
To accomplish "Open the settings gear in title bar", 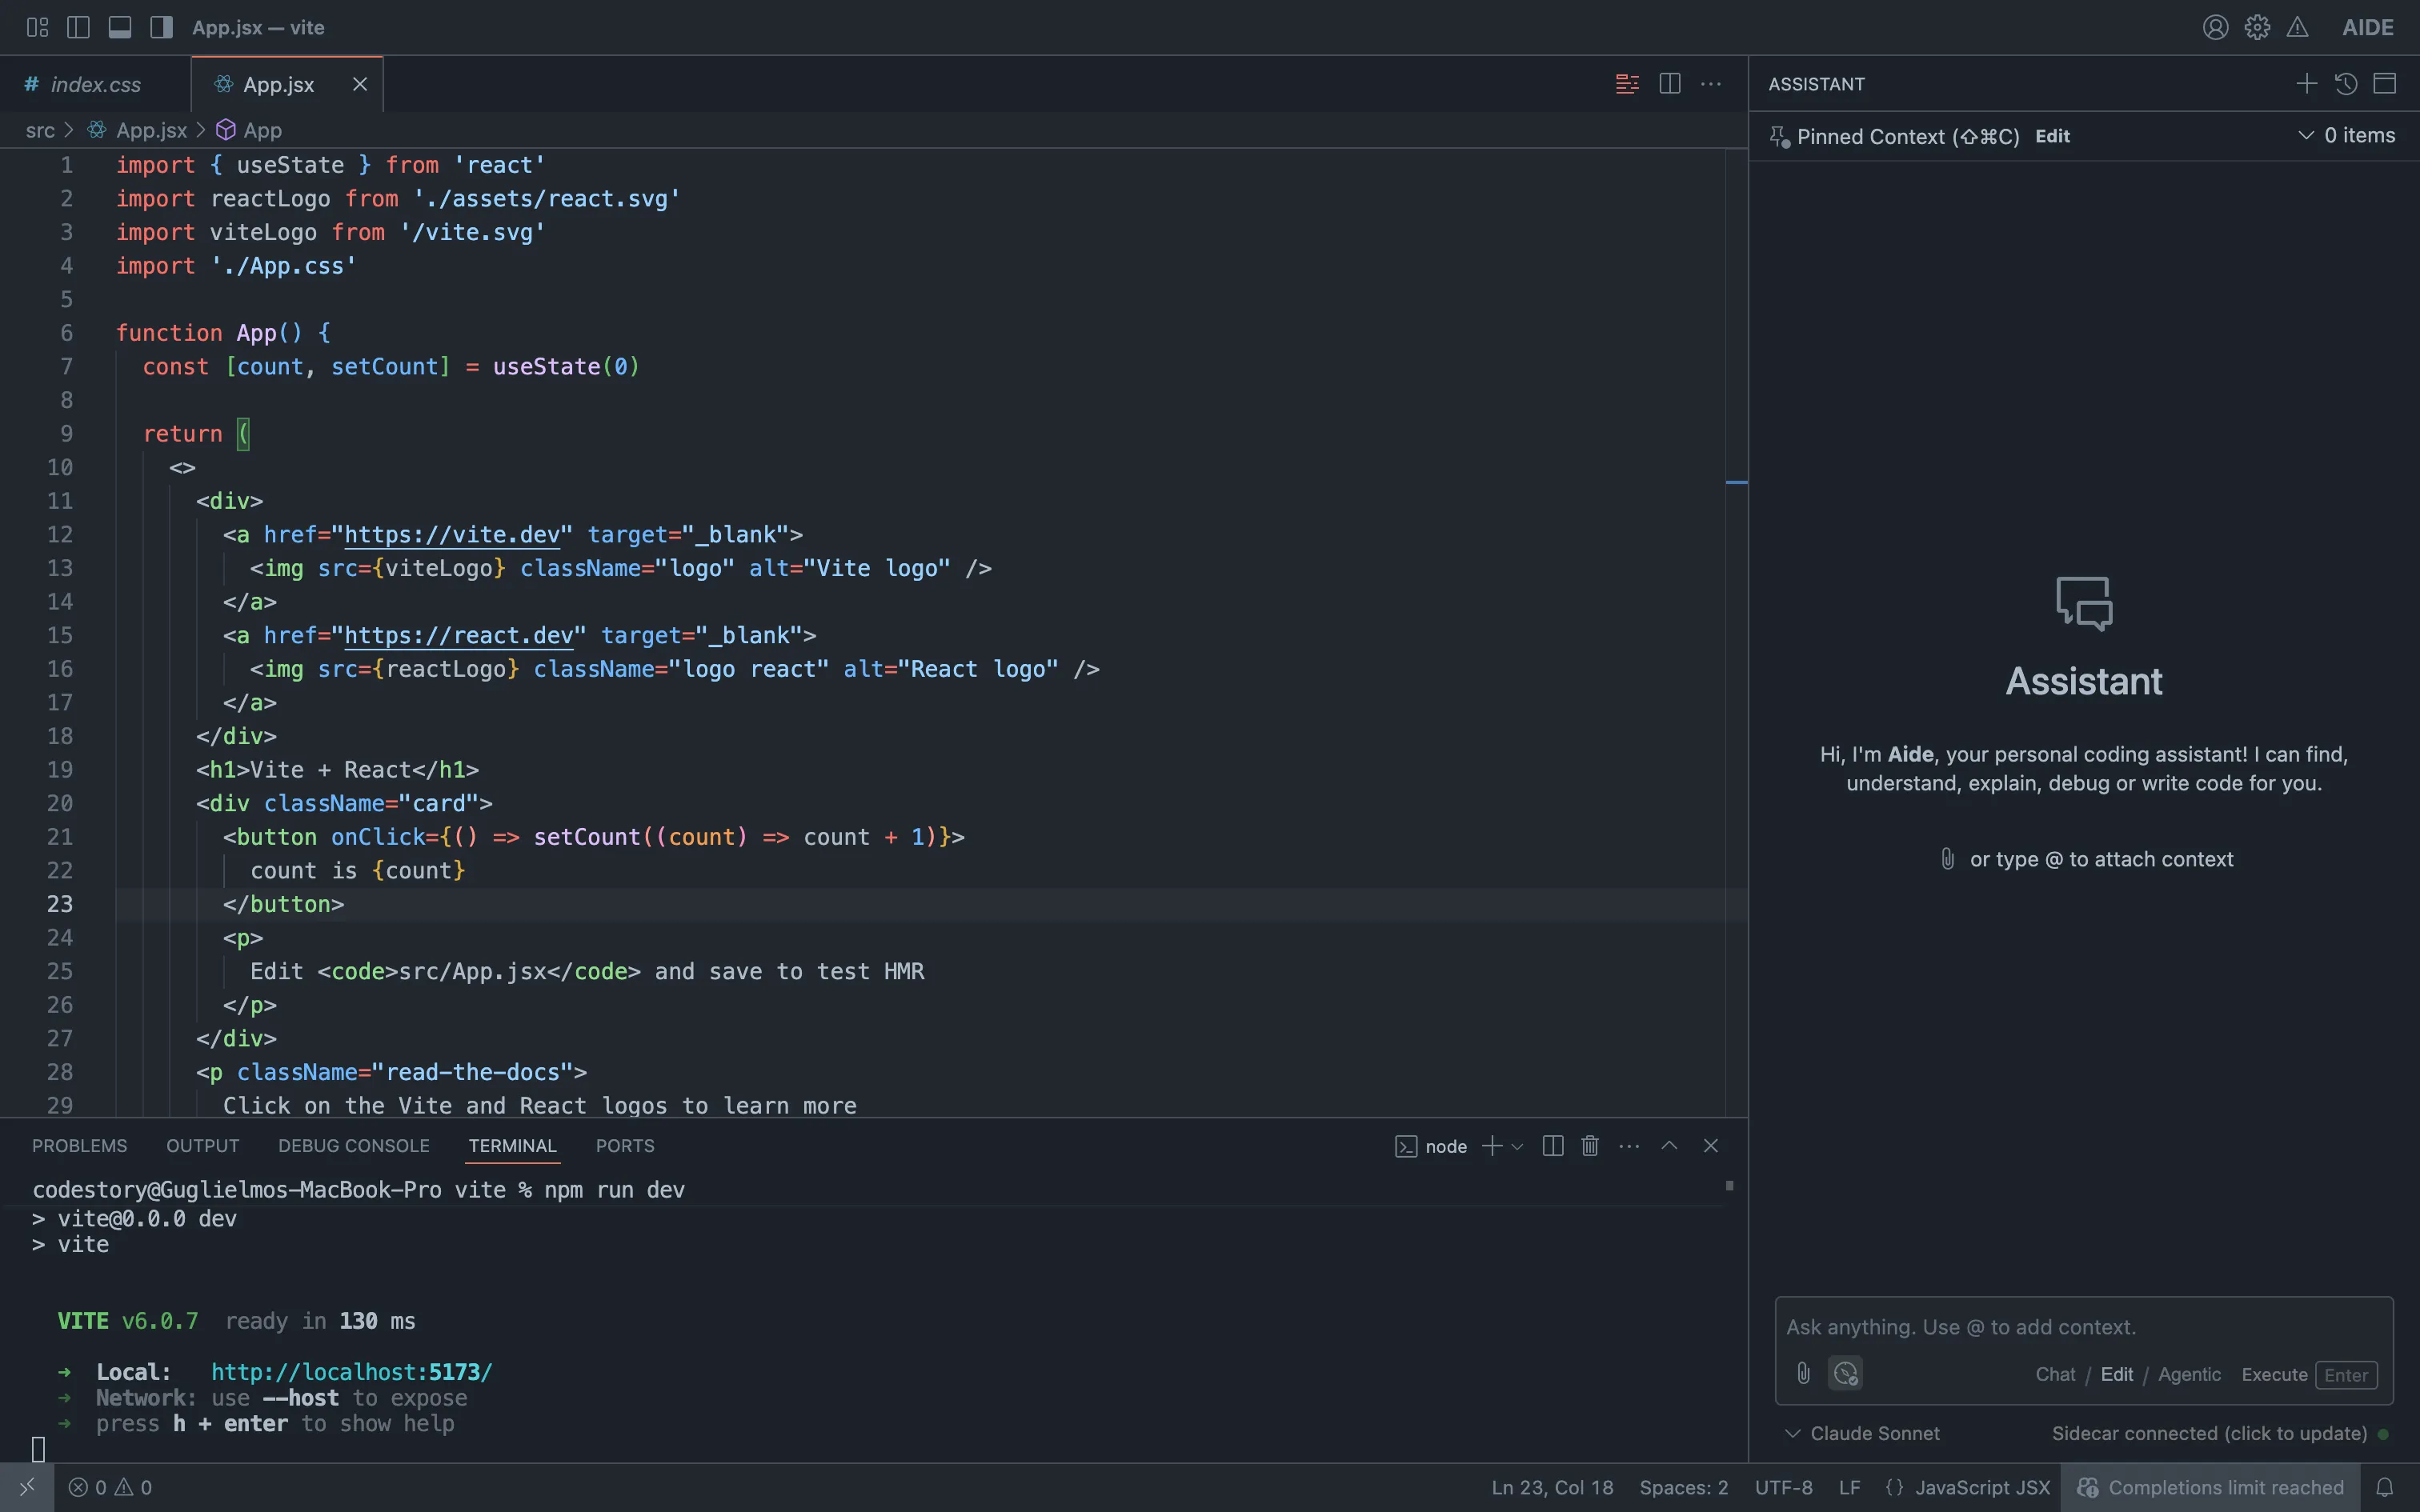I will (x=2257, y=27).
